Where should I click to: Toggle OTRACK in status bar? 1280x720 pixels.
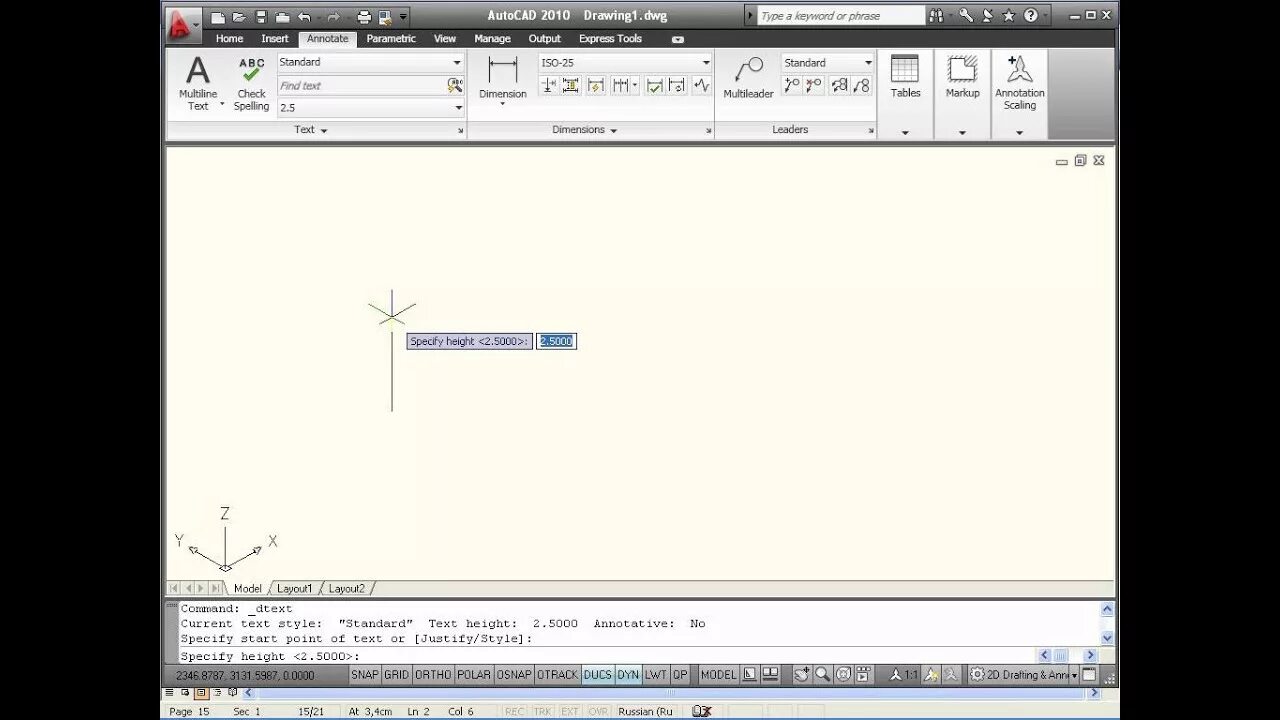tap(558, 675)
